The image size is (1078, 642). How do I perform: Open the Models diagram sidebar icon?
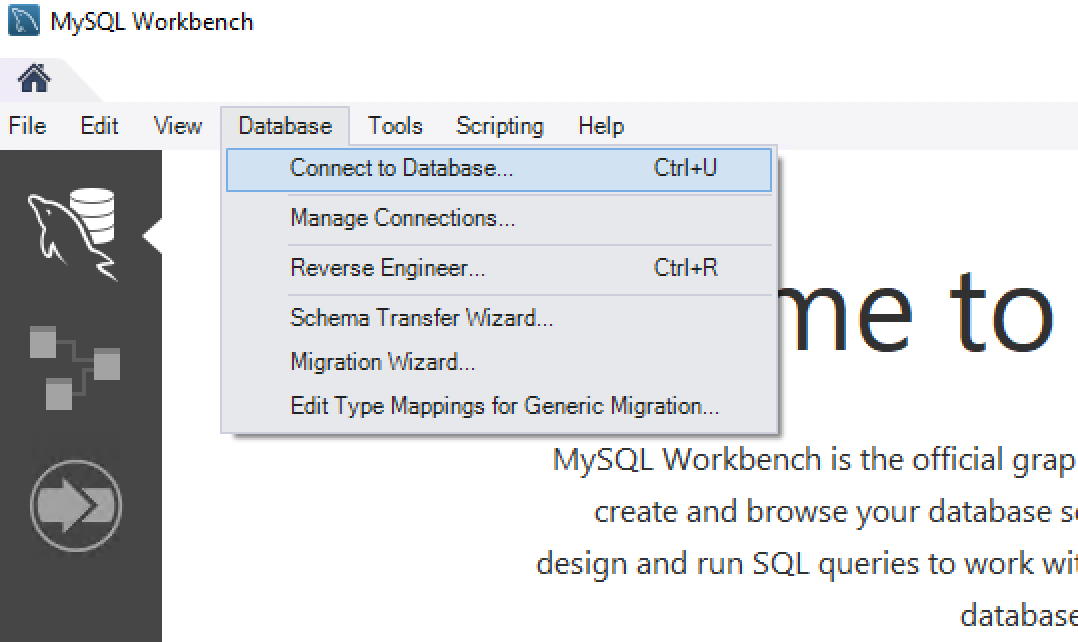point(75,368)
